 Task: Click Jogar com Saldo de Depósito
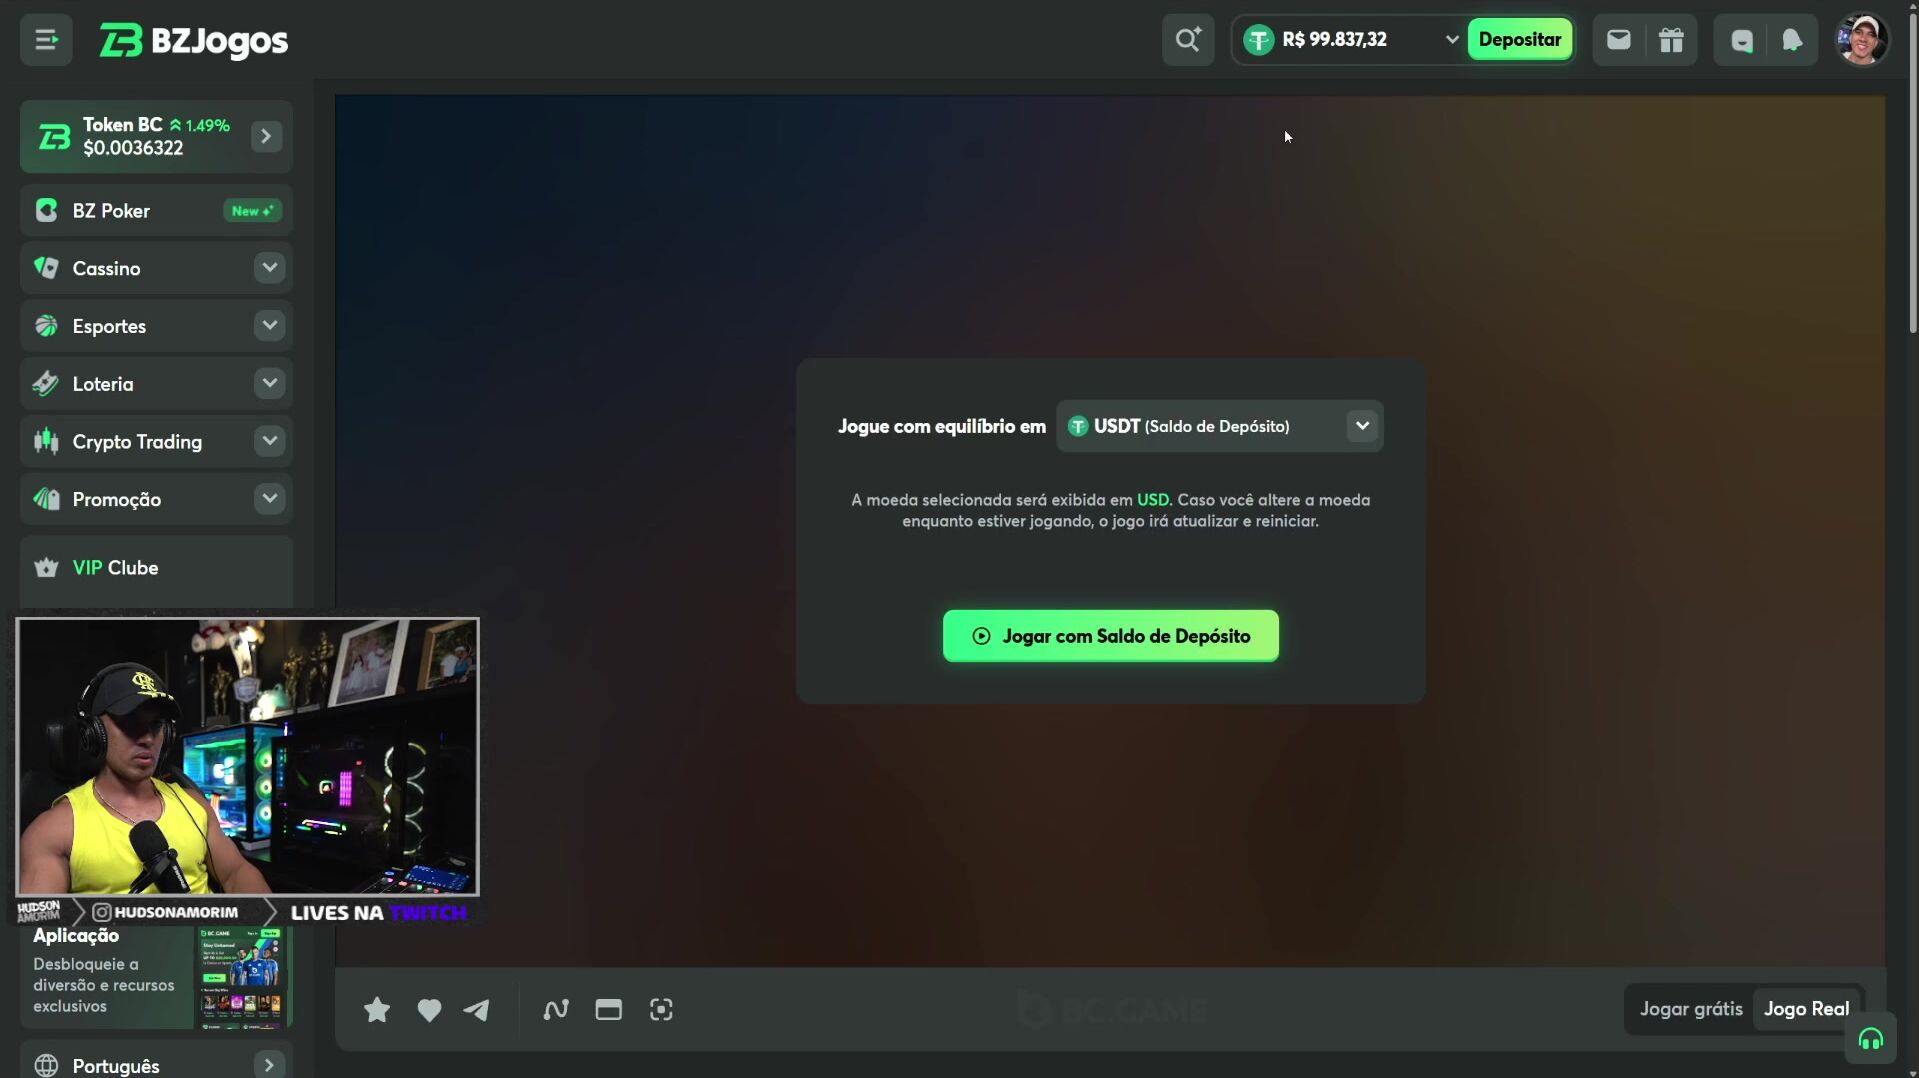(x=1111, y=636)
